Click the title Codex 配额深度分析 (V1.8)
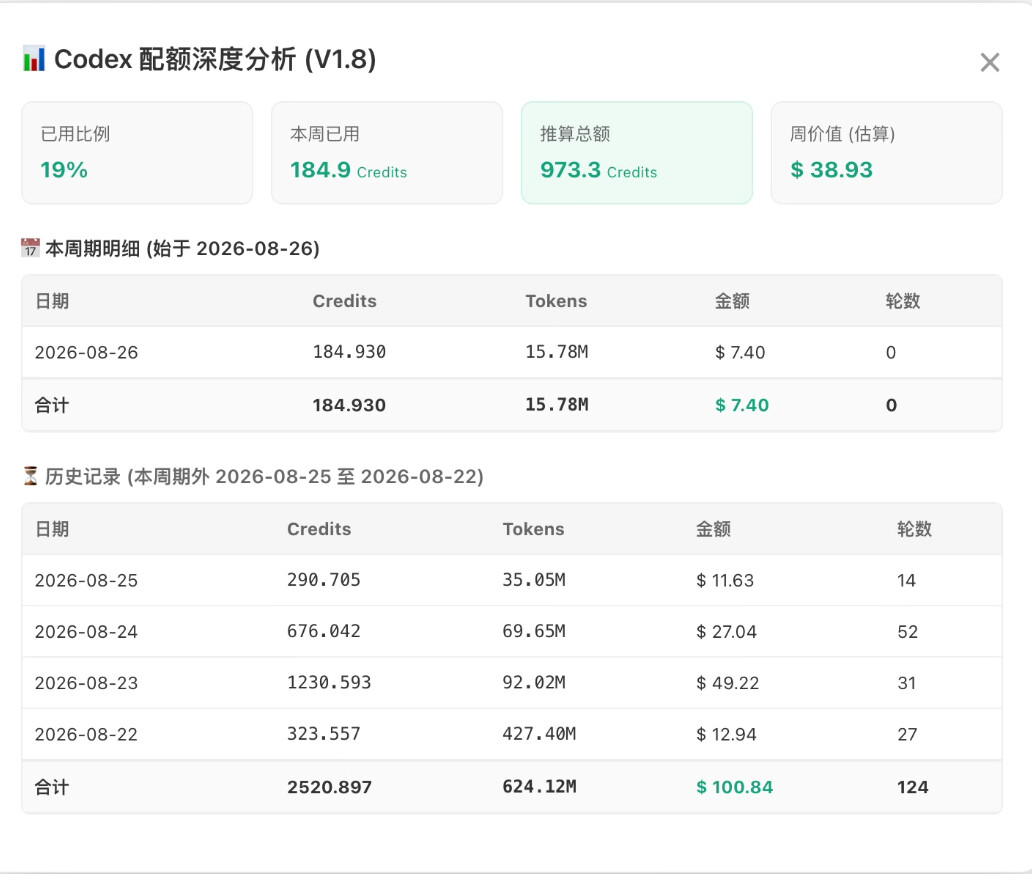The width and height of the screenshot is (1032, 874). [x=215, y=59]
